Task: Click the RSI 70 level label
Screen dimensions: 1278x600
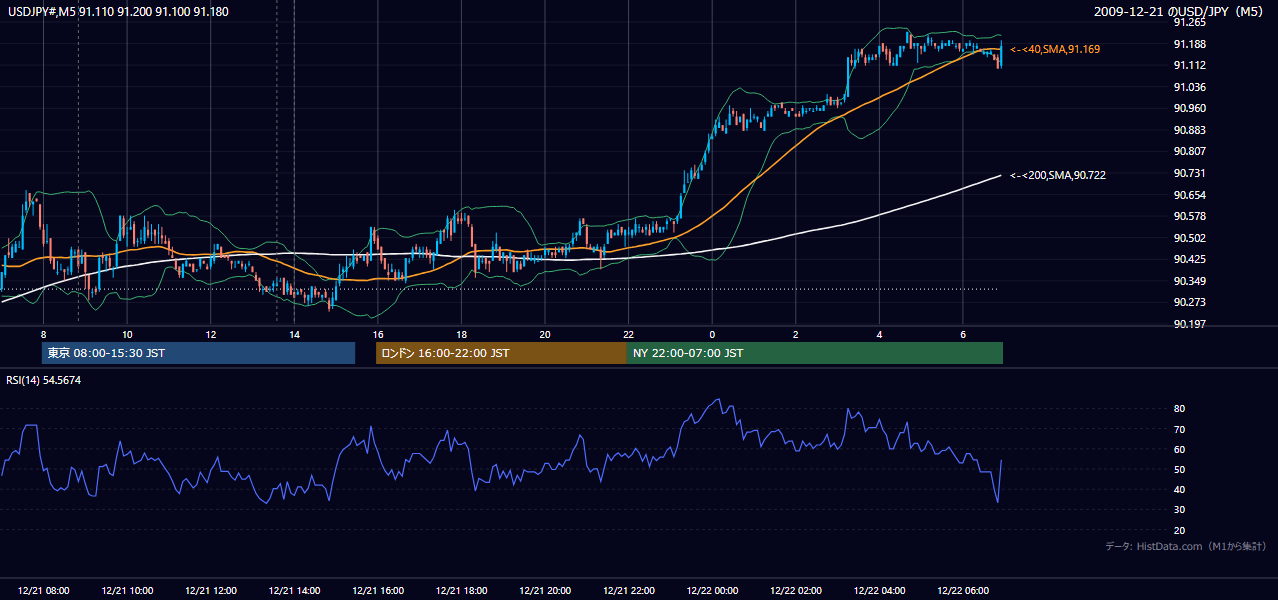Action: click(1180, 429)
